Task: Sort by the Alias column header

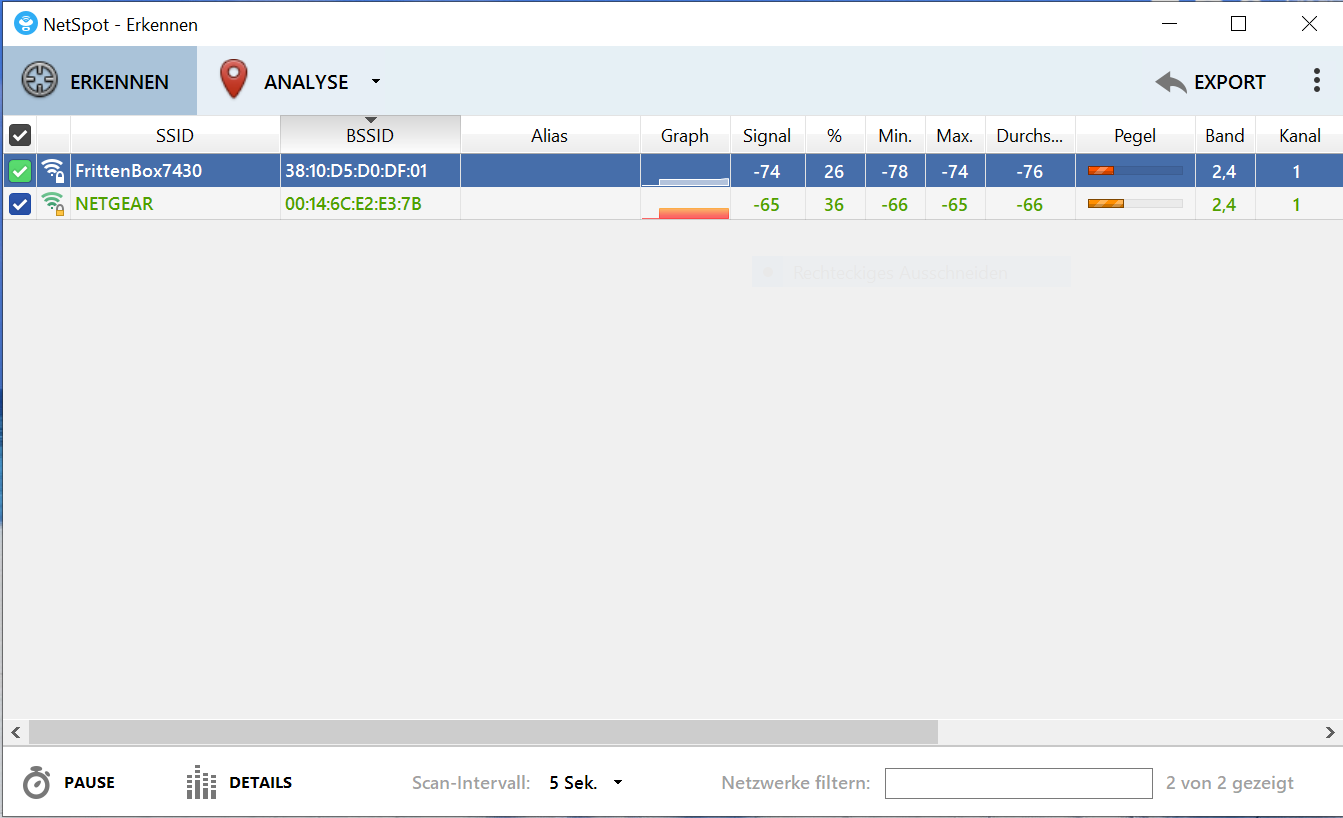Action: [x=550, y=136]
